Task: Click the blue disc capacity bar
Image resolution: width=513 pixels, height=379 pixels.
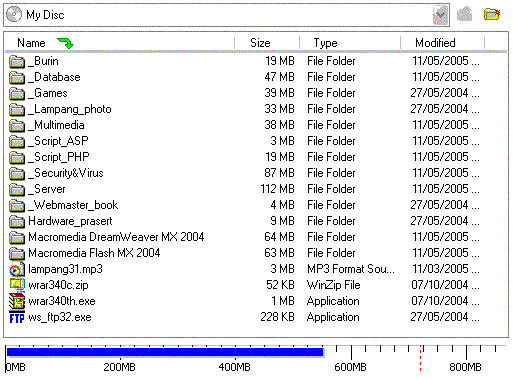Action: point(165,353)
